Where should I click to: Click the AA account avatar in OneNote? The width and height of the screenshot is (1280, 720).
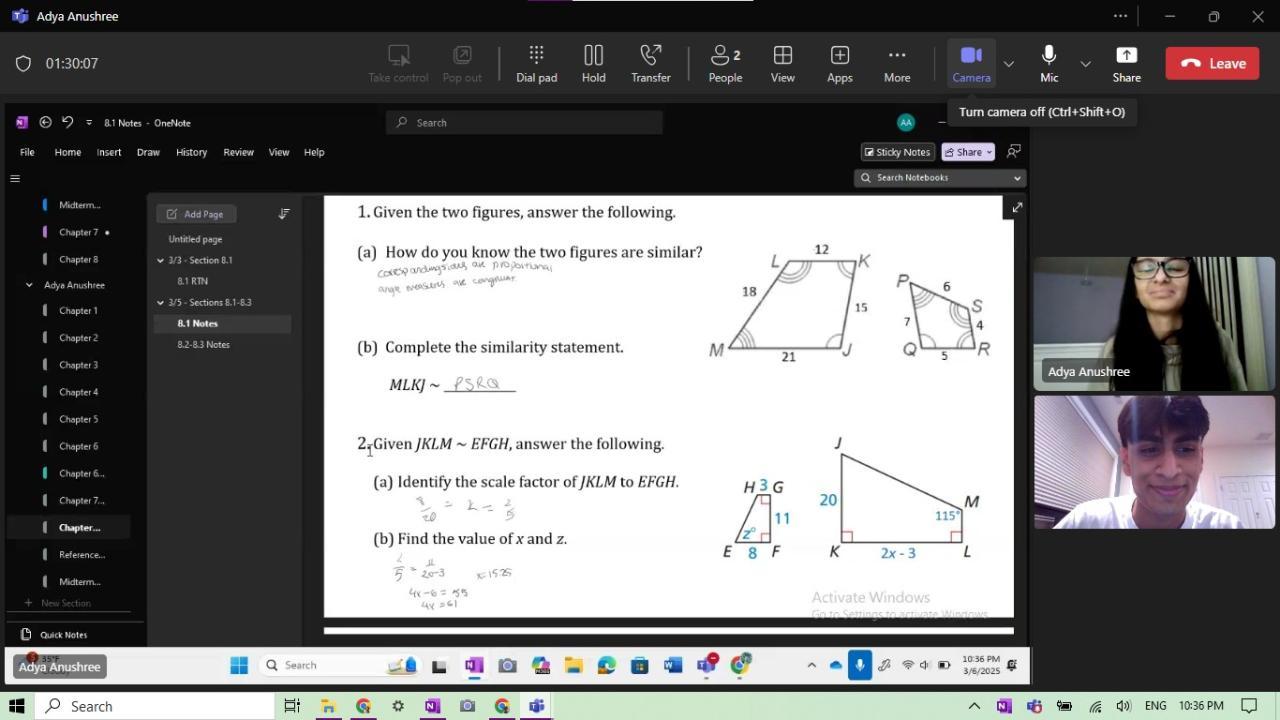[906, 122]
